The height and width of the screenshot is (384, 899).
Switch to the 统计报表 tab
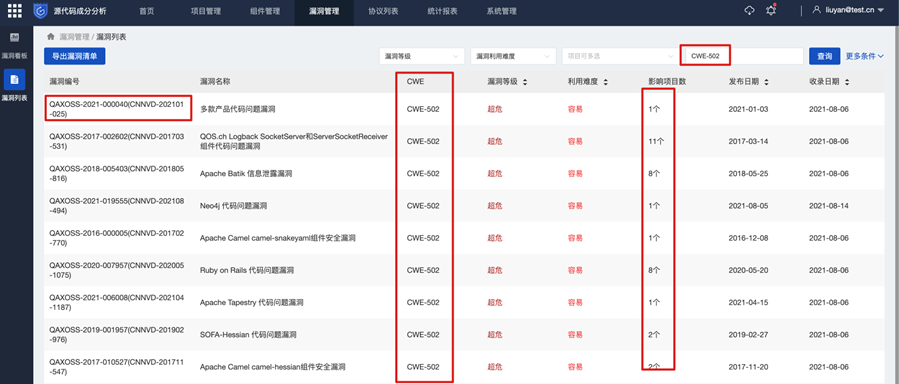443,11
